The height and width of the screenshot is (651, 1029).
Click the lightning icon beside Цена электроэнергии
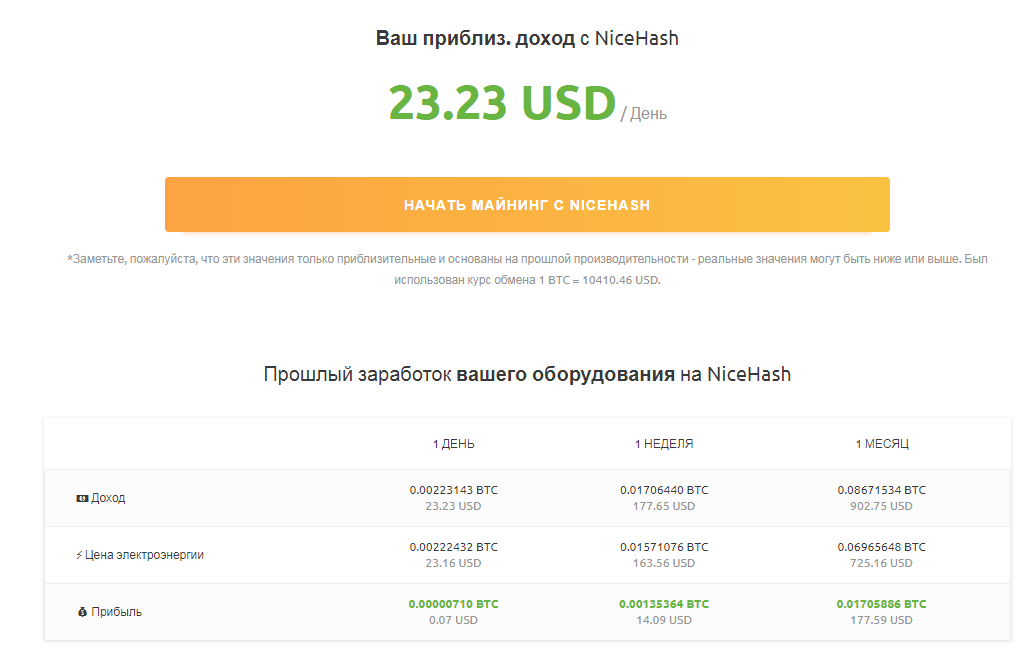(79, 555)
